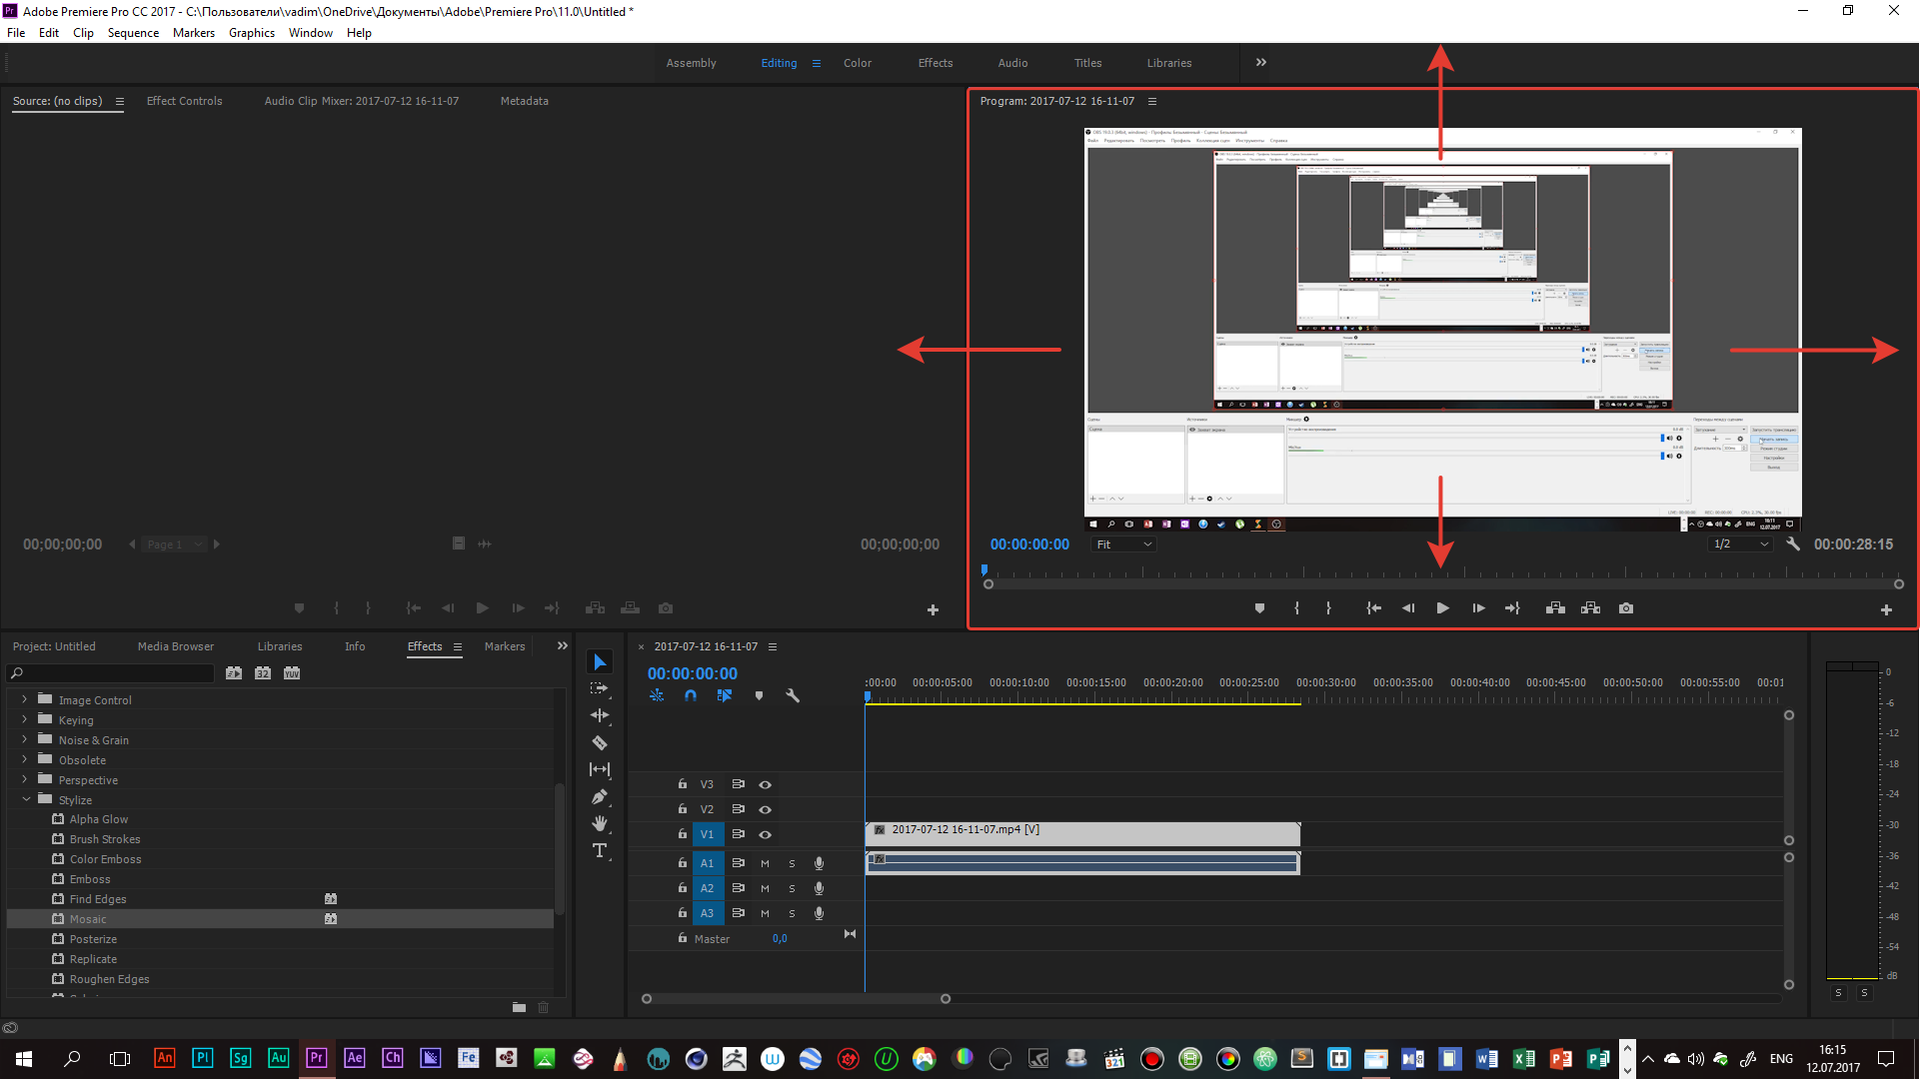Select the Hand tool
Screen dimensions: 1920x1079
point(599,823)
